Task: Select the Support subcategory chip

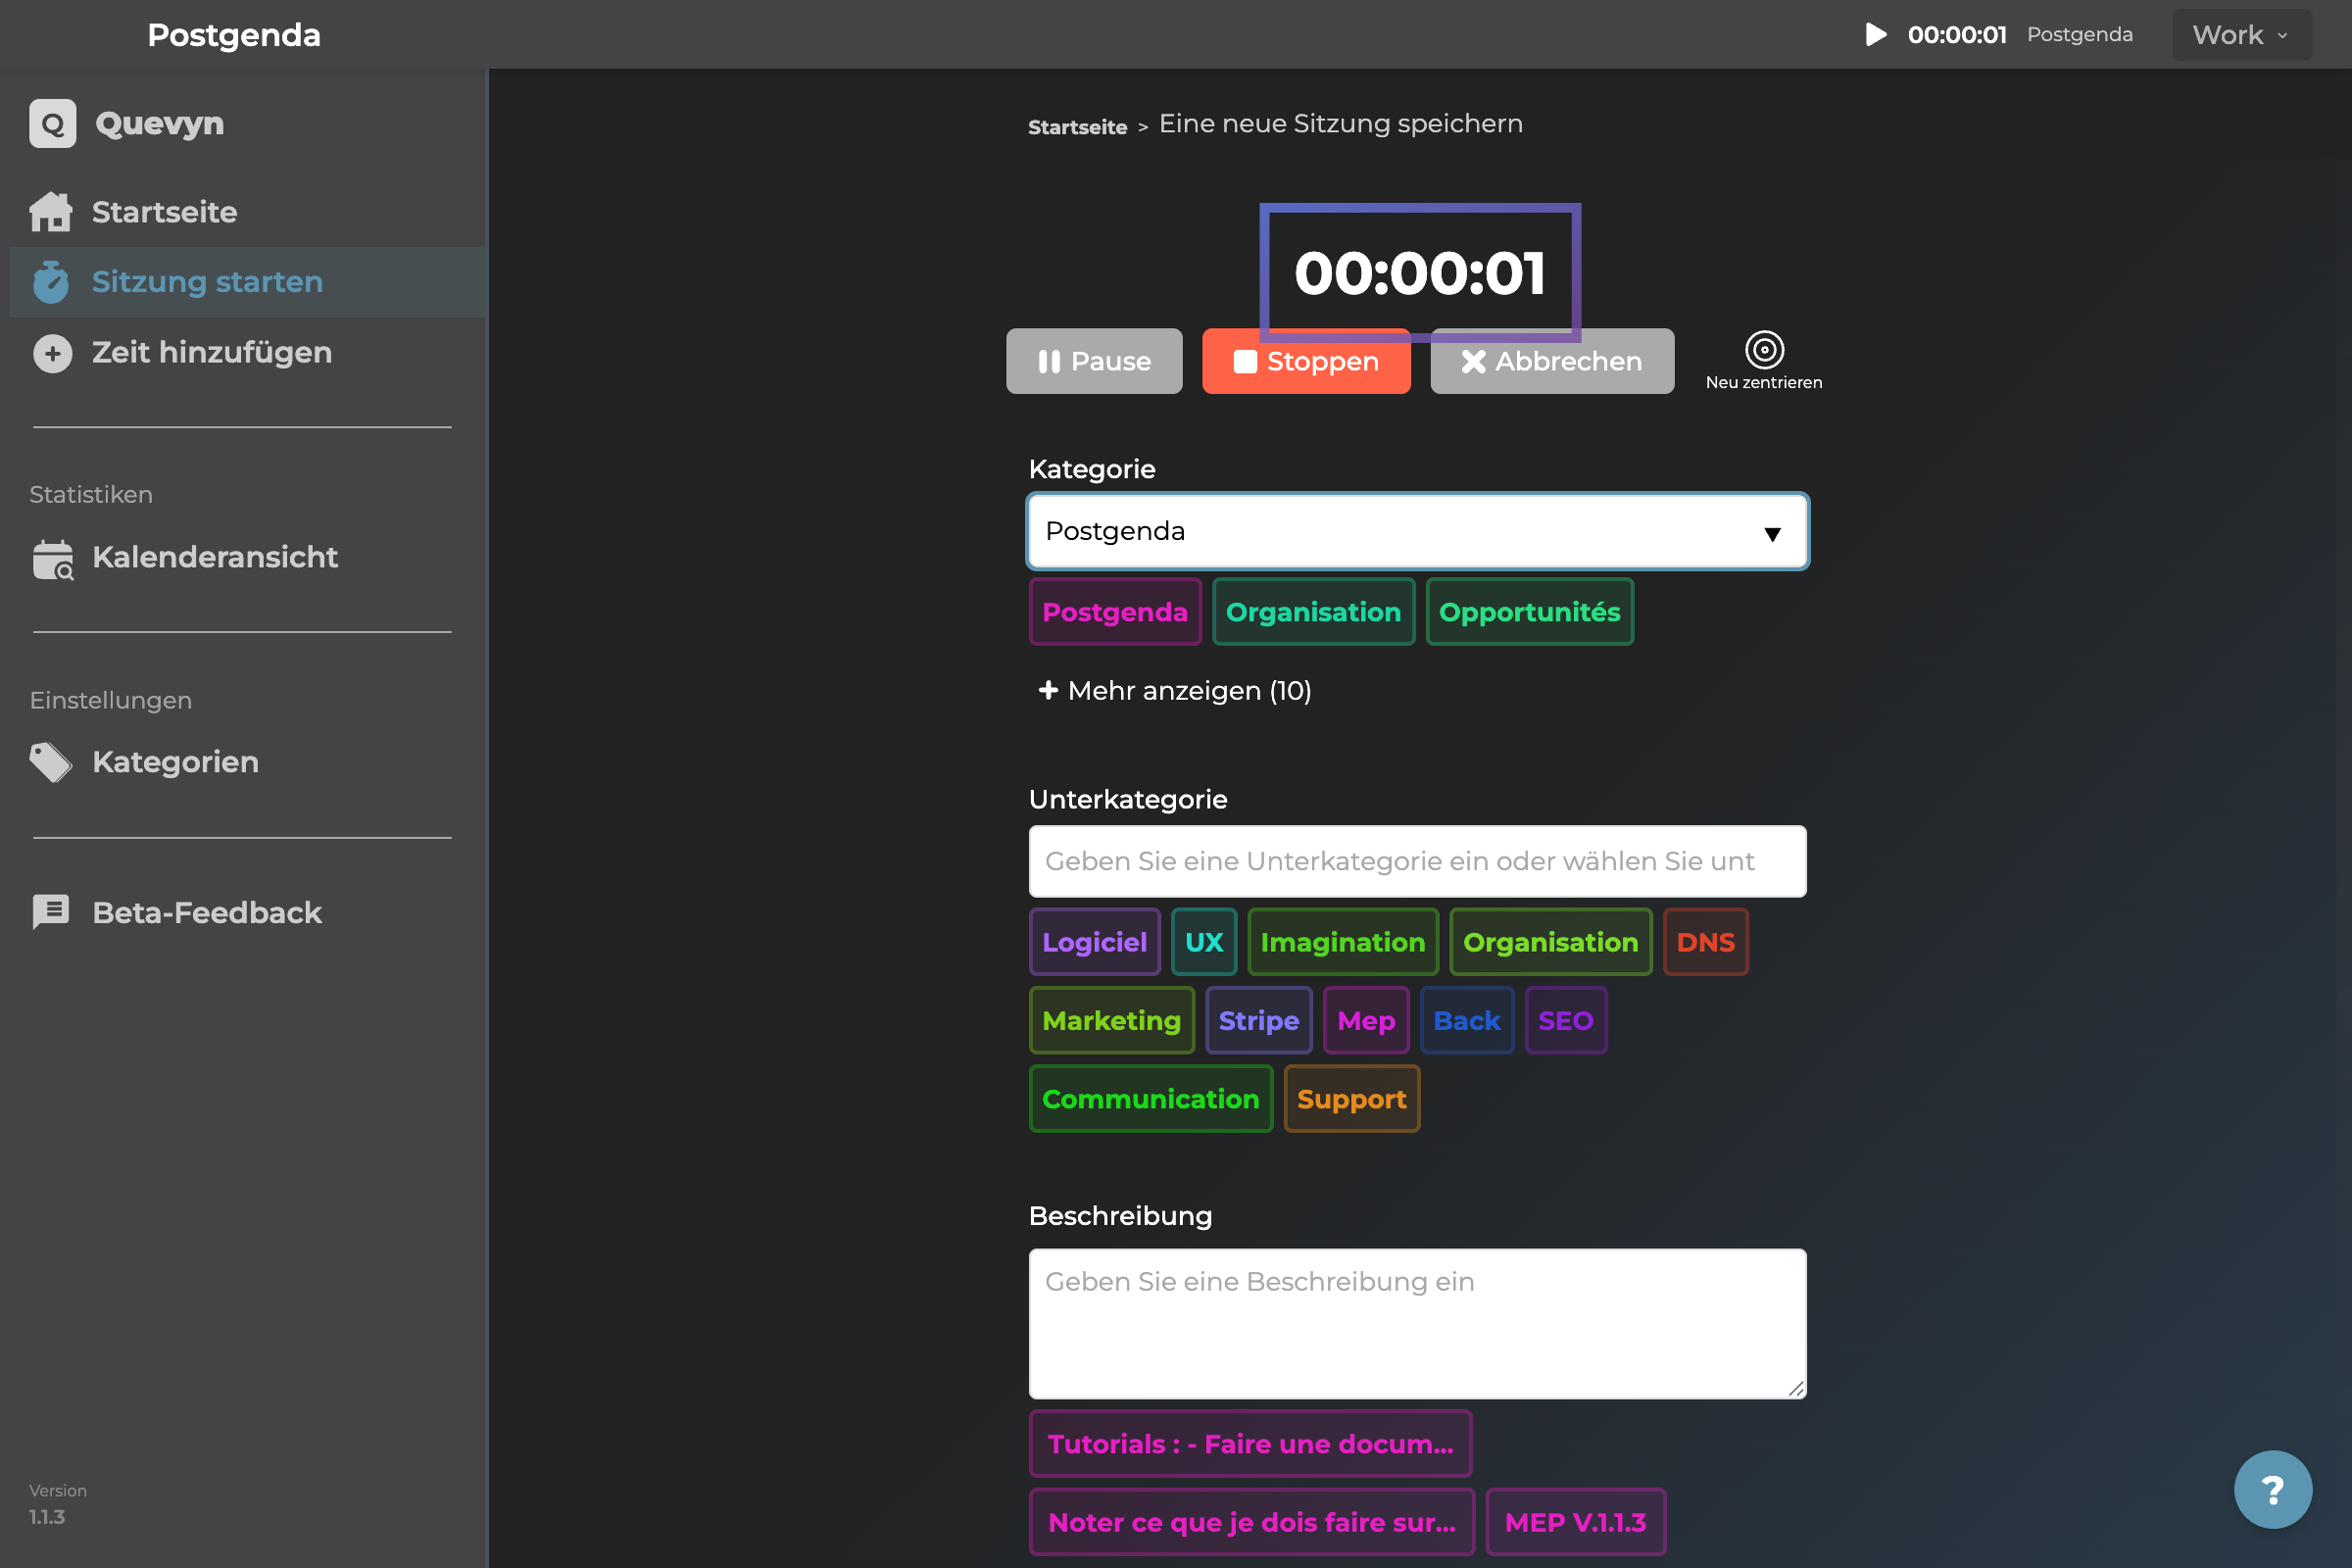Action: tap(1351, 1099)
